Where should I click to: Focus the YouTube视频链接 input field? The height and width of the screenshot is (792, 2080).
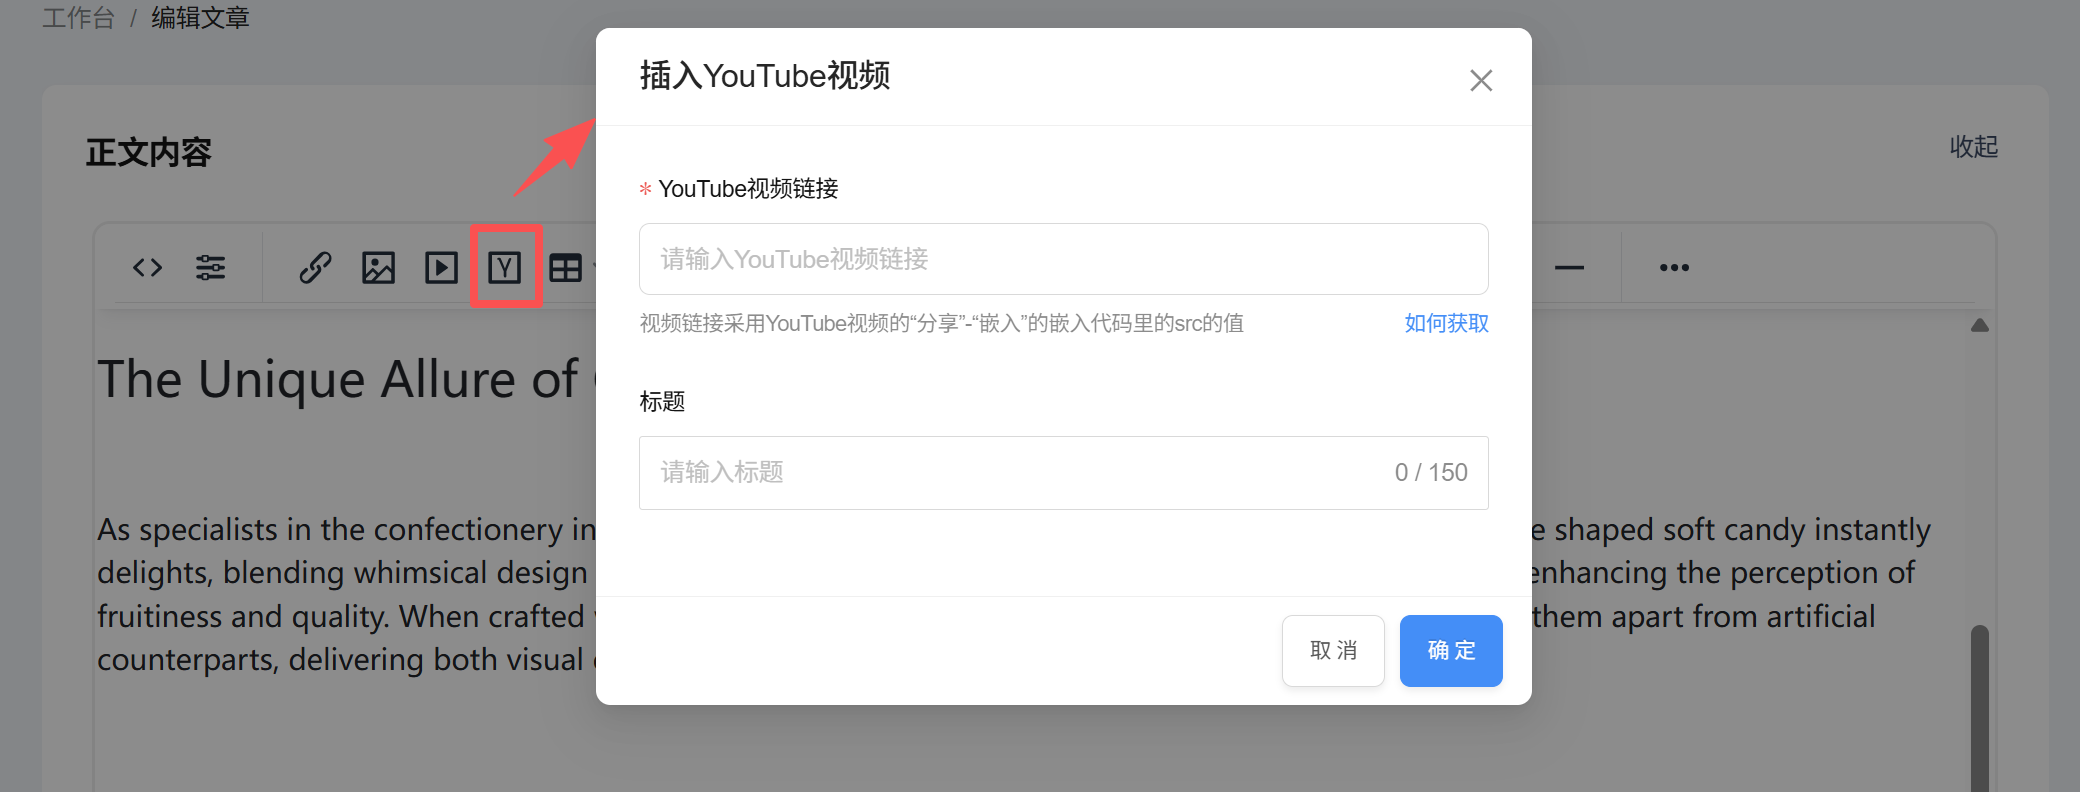click(x=1063, y=259)
